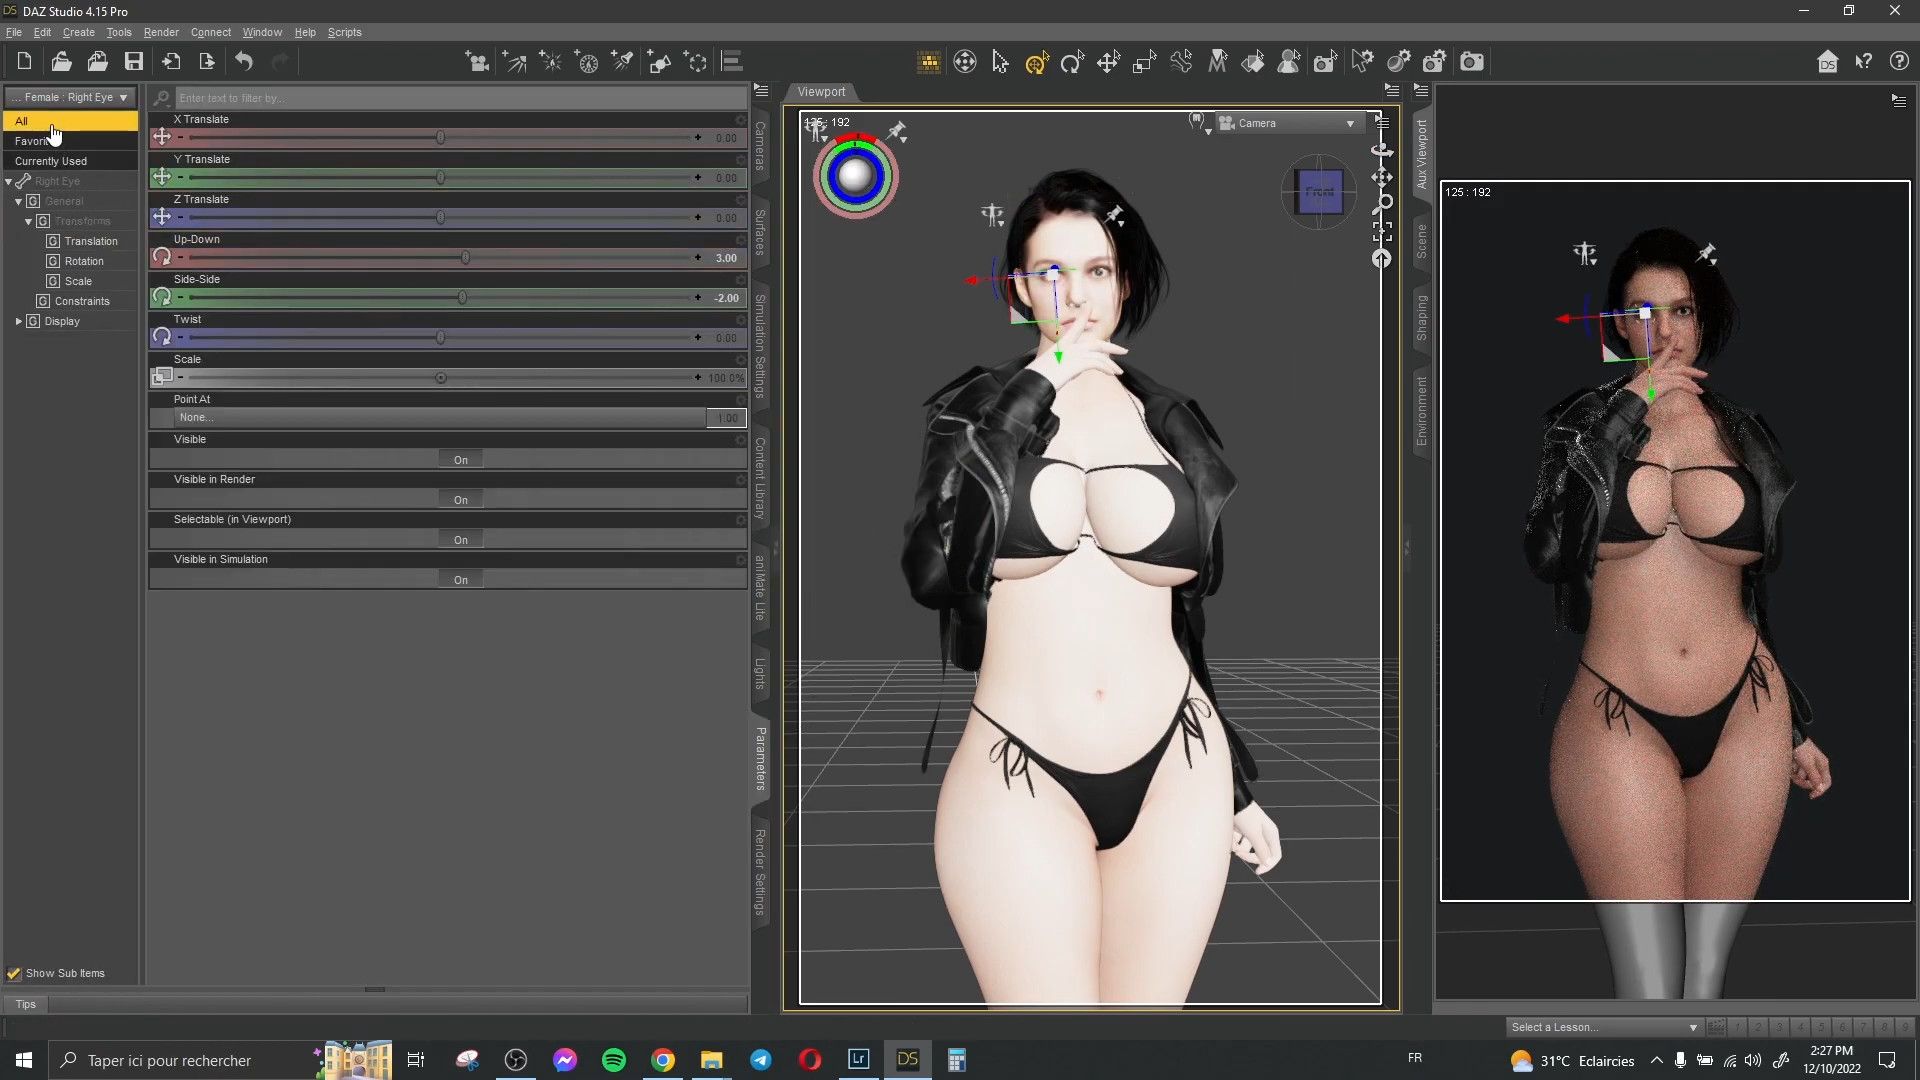Create a new primitive

coord(660,62)
